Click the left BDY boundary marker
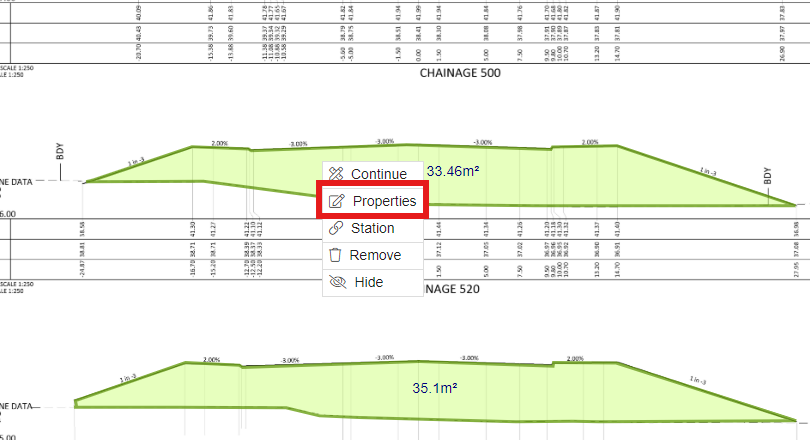 (x=60, y=152)
